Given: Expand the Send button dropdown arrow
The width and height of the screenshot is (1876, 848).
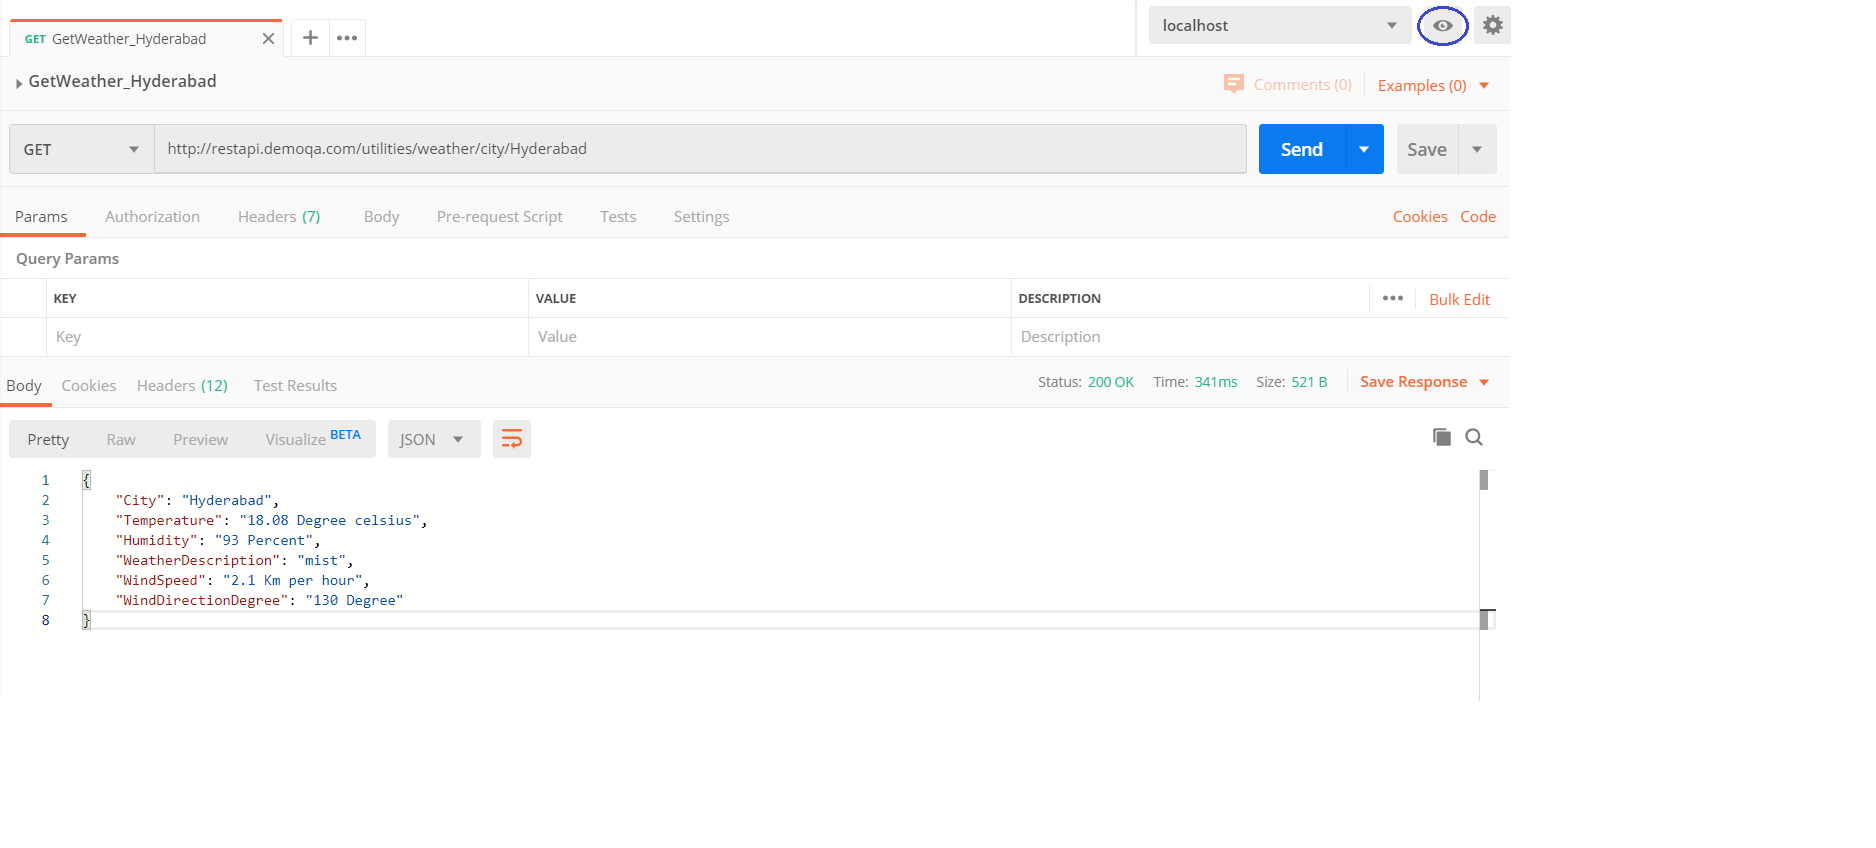Looking at the screenshot, I should pos(1364,149).
